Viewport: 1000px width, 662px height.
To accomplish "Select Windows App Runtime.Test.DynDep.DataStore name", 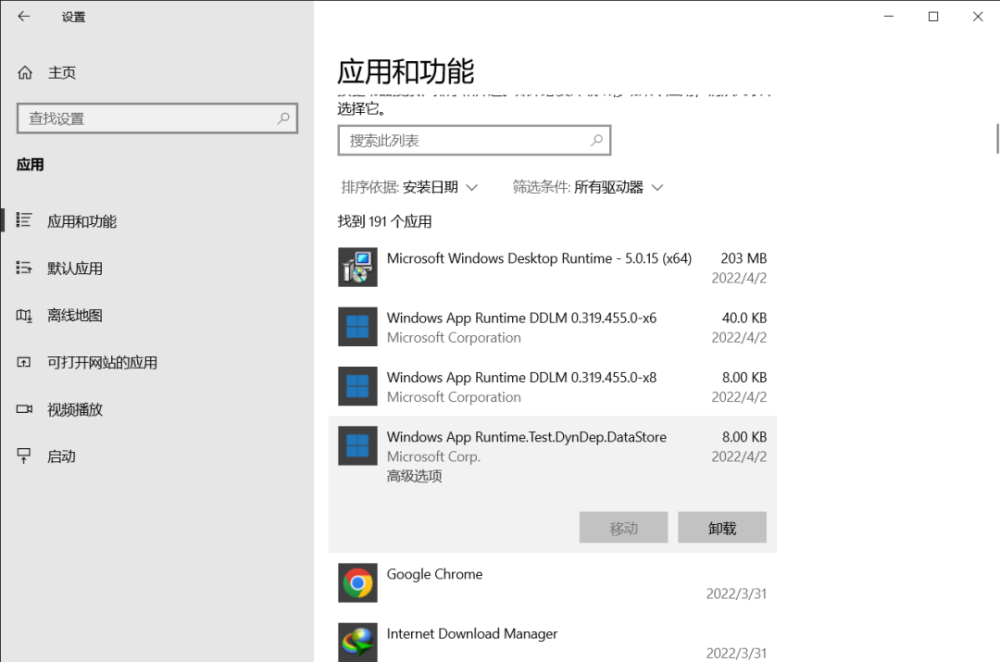I will click(526, 437).
